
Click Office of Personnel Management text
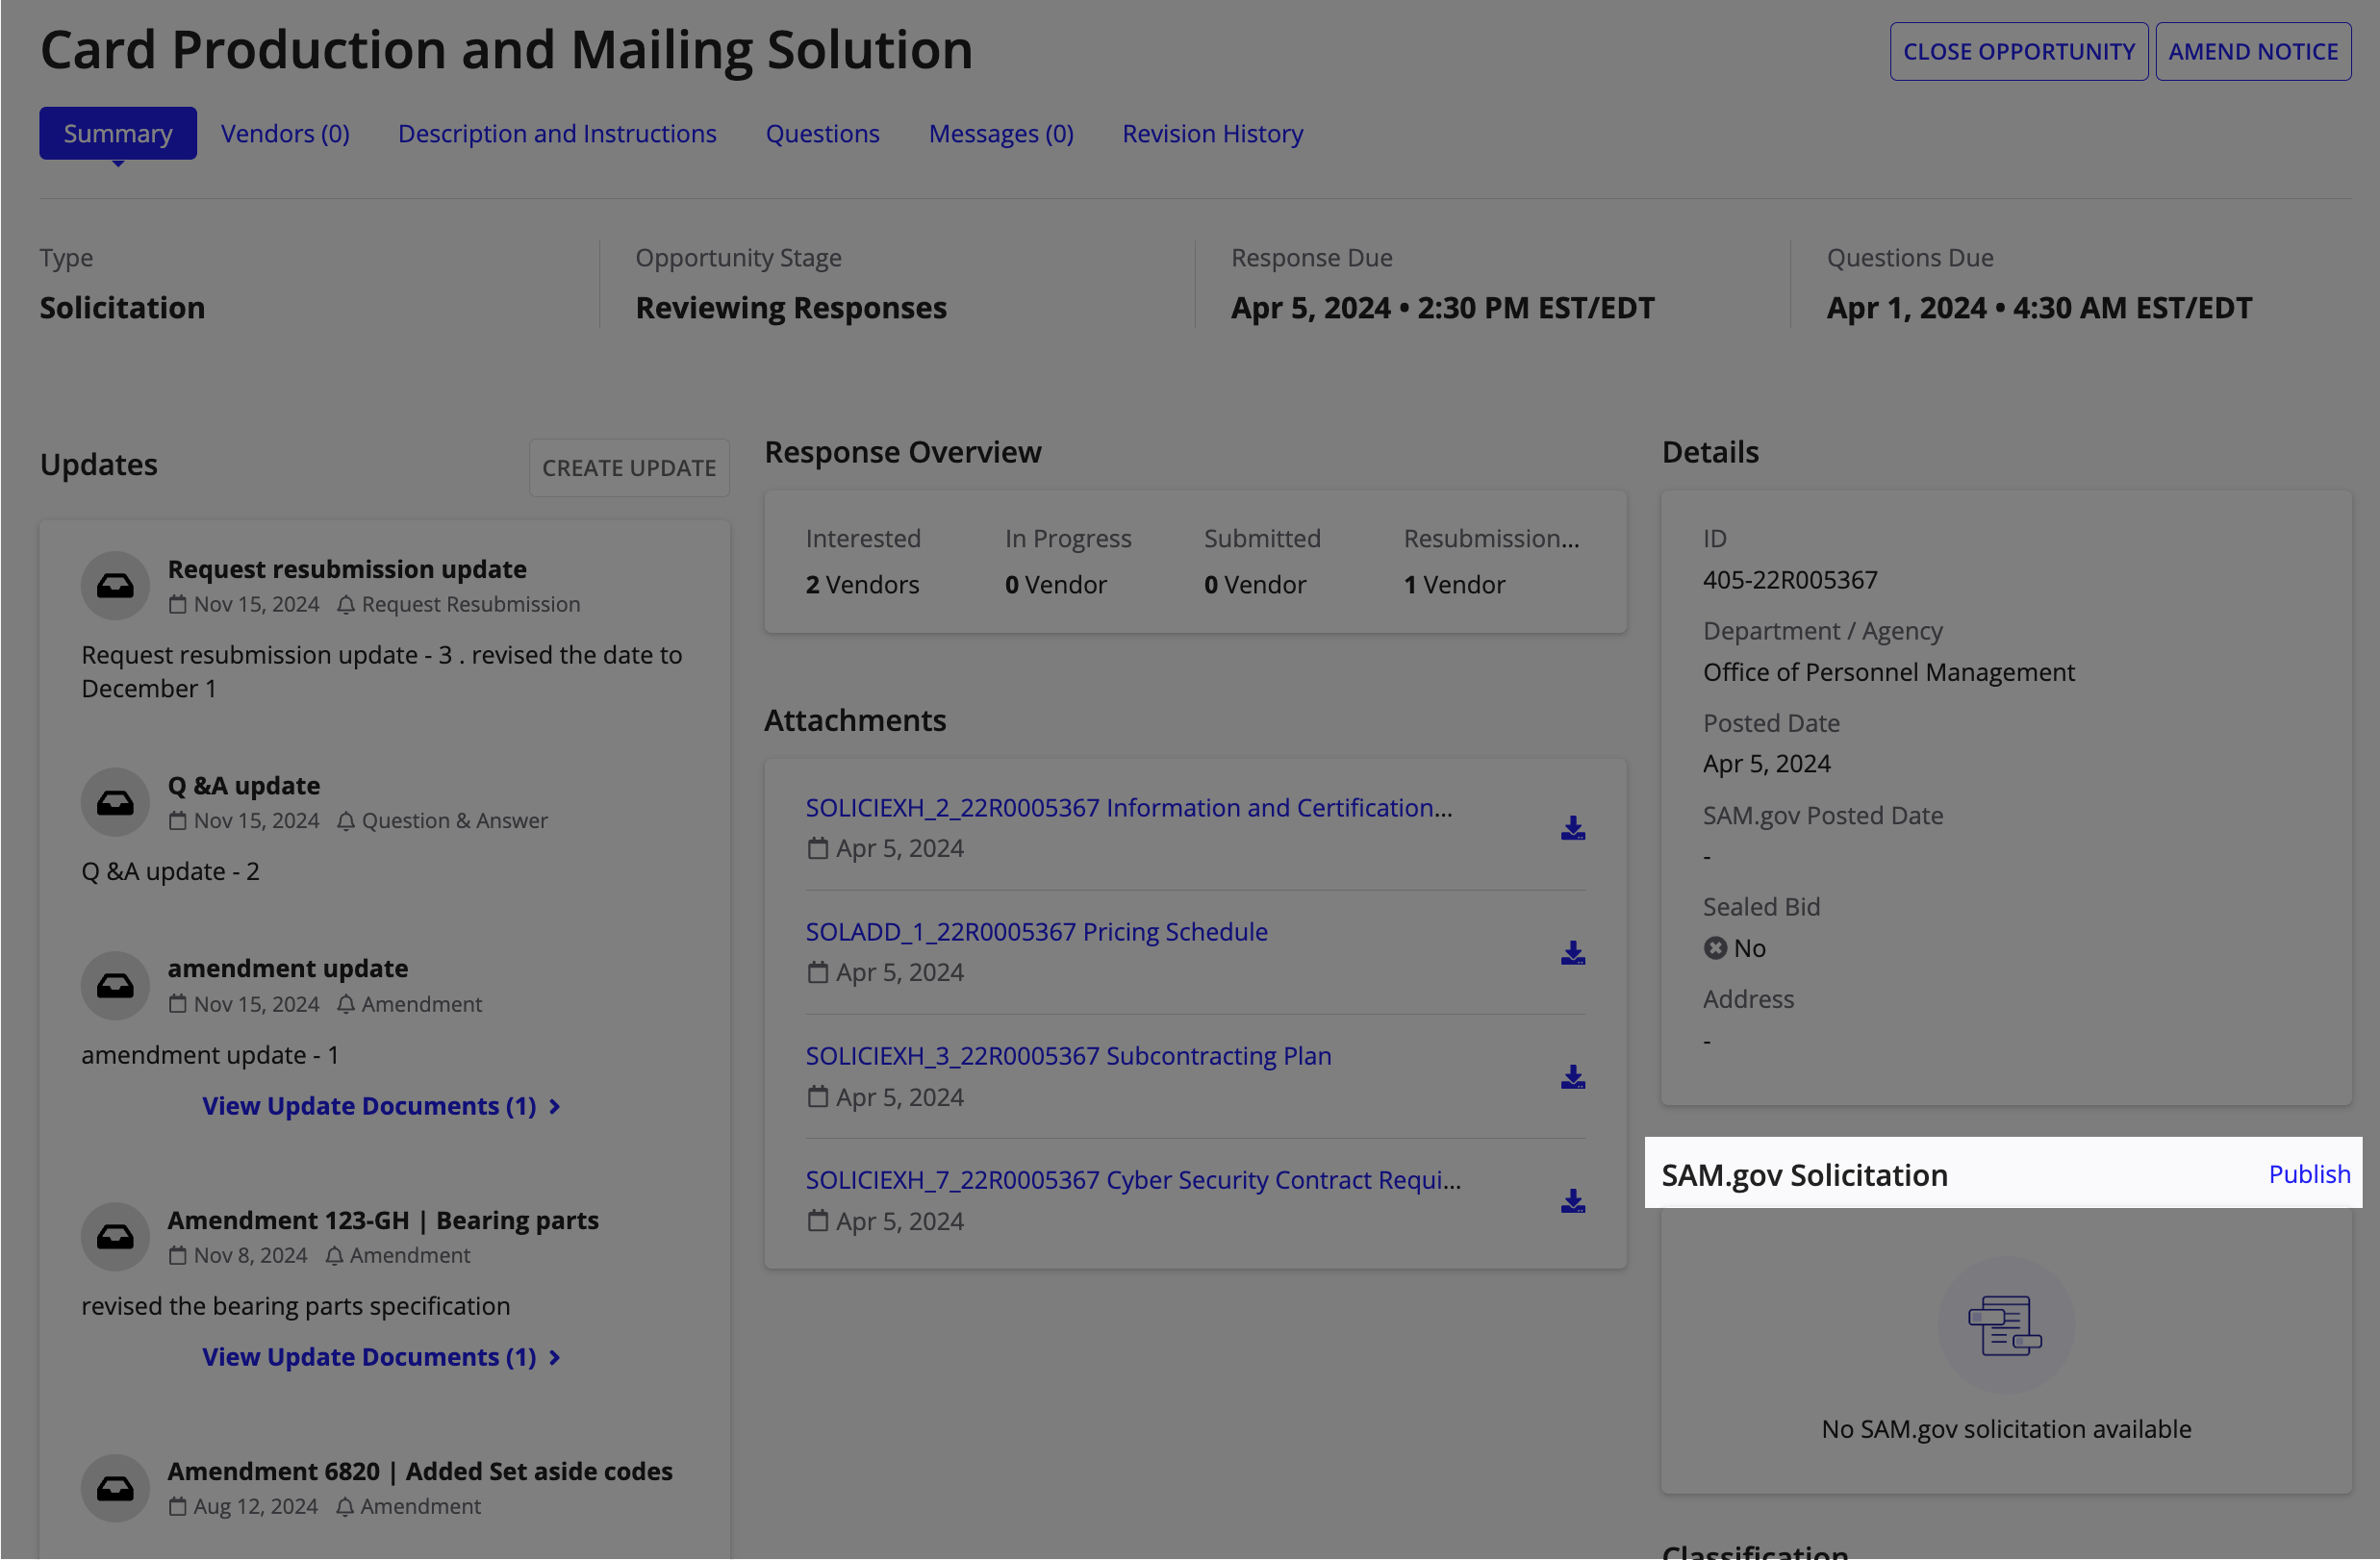point(1889,672)
